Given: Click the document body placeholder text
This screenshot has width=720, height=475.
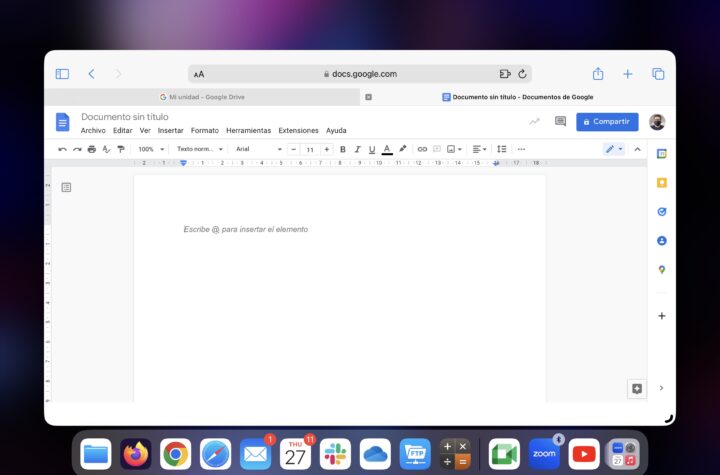Looking at the screenshot, I should tap(246, 229).
